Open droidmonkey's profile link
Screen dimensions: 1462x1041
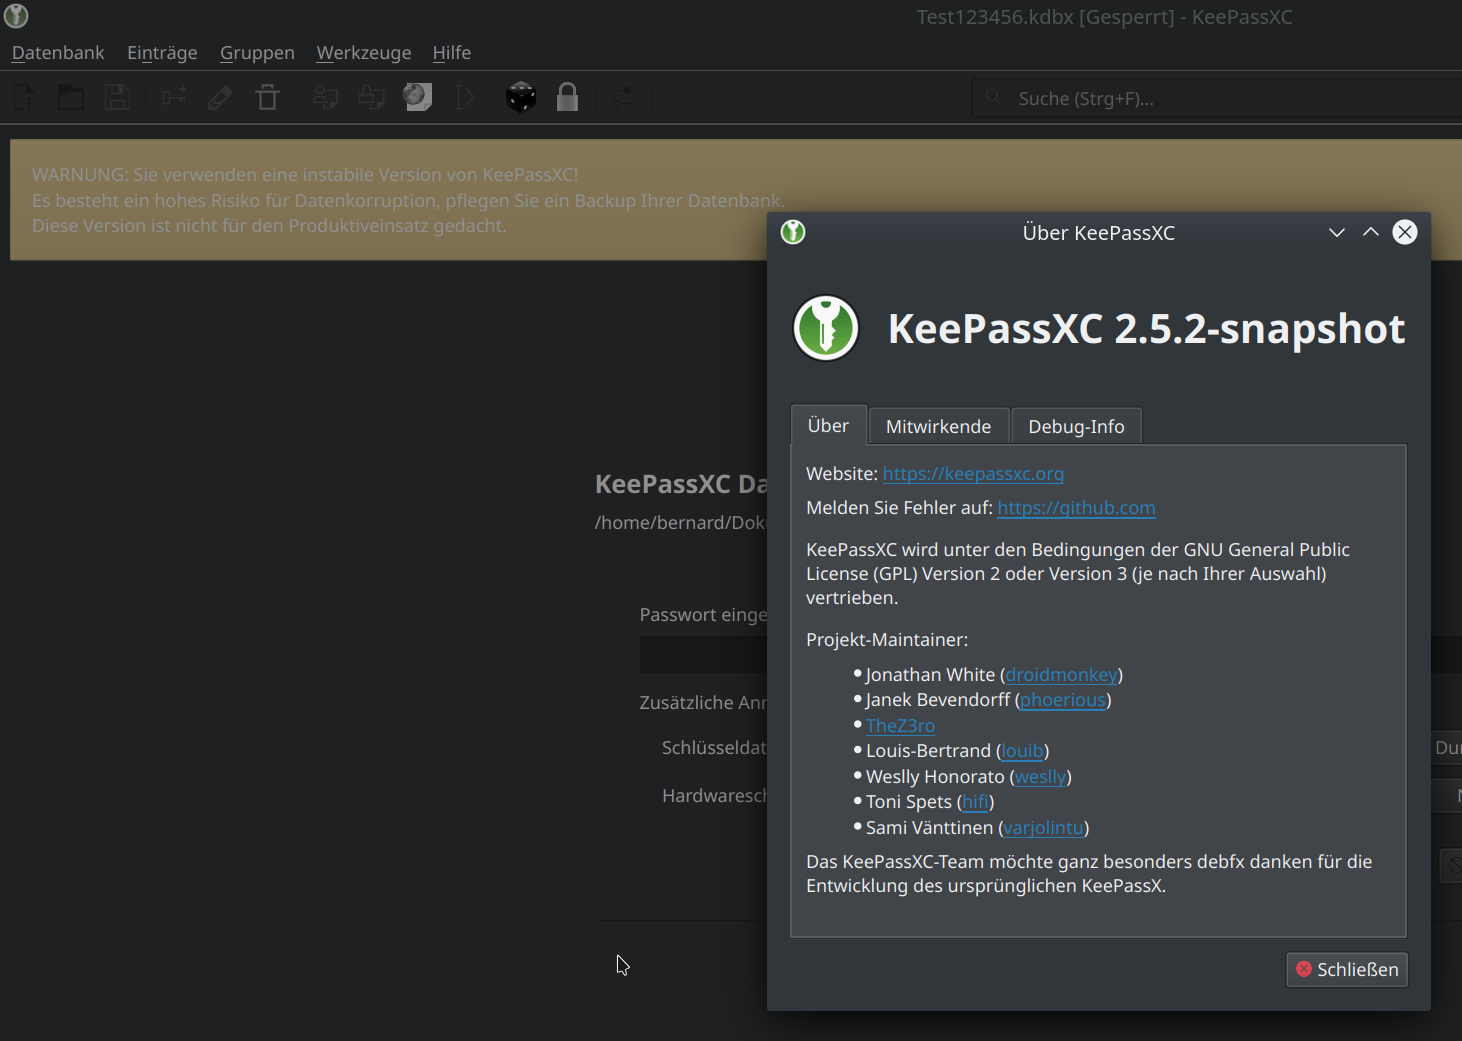click(x=1061, y=674)
